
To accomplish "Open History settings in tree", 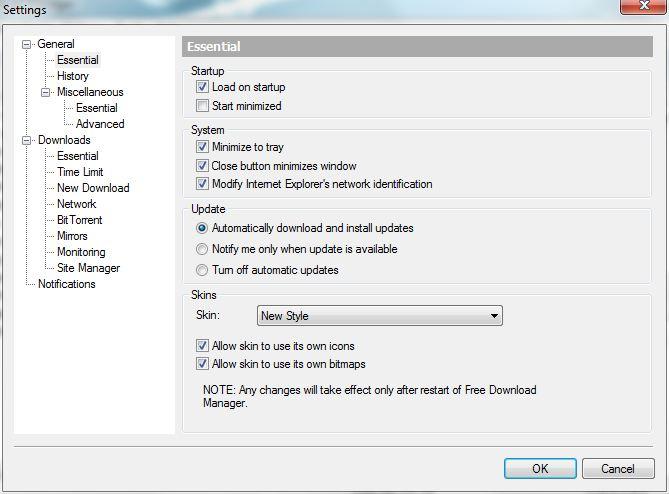I will [x=73, y=76].
